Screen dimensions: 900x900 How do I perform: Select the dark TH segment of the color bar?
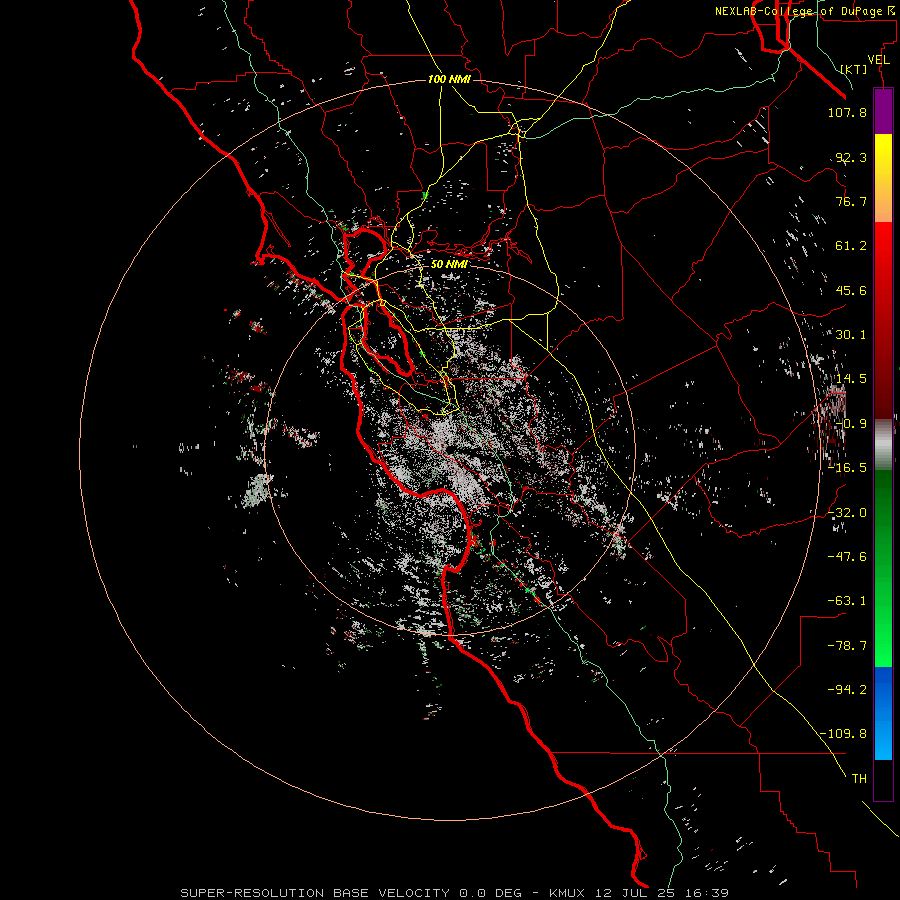883,780
